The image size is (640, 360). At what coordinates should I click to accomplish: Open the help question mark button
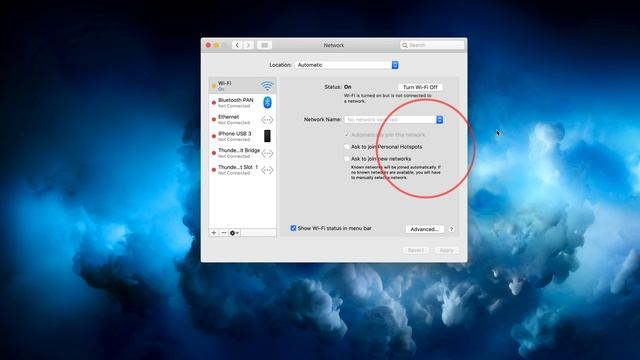pyautogui.click(x=451, y=229)
